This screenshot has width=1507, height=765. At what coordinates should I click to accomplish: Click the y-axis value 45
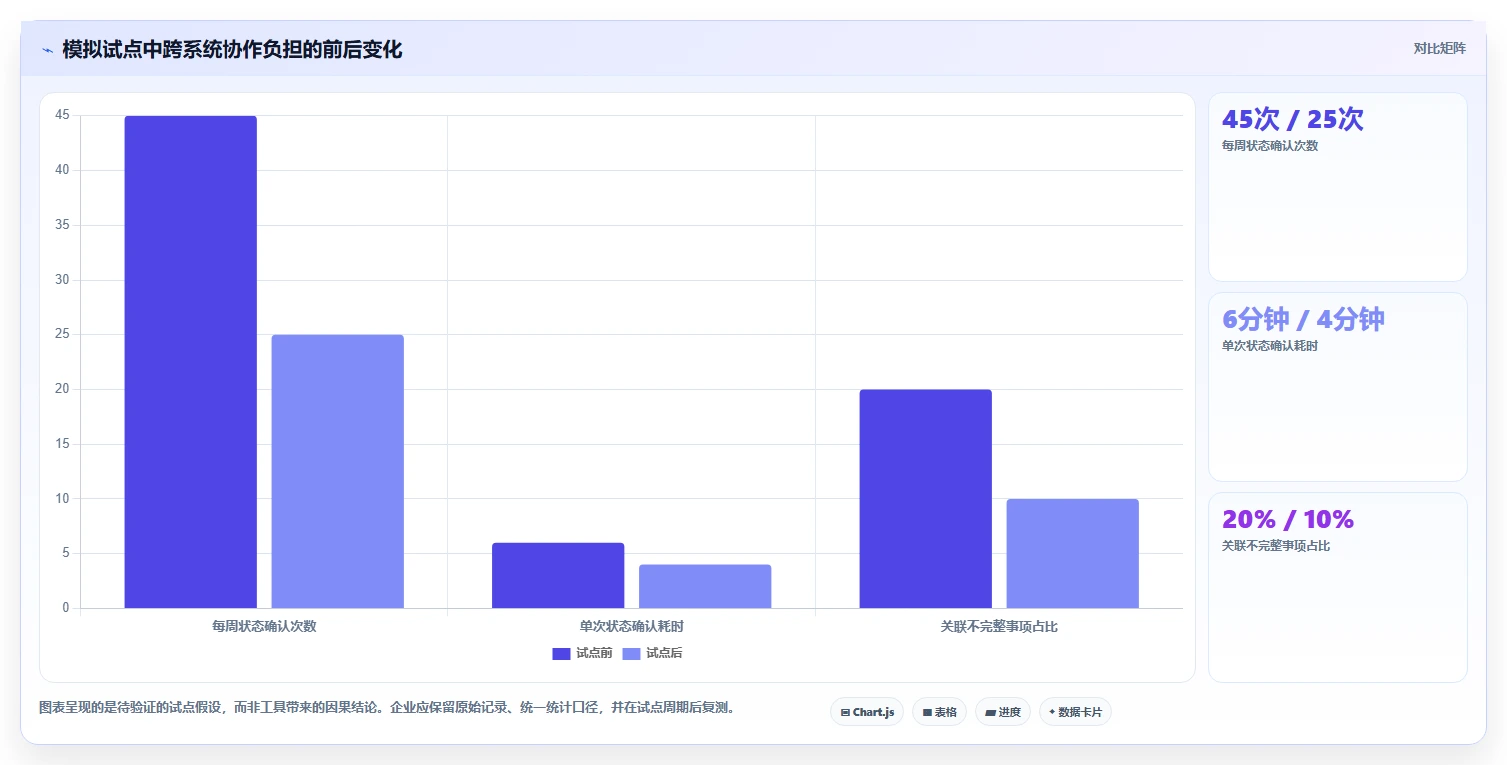62,115
